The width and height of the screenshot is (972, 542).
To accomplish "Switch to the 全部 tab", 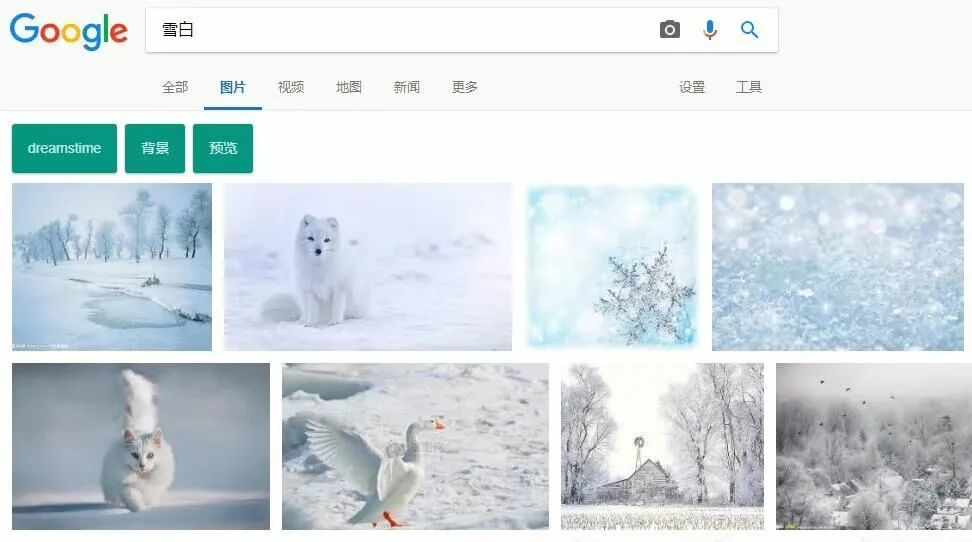I will (x=175, y=87).
